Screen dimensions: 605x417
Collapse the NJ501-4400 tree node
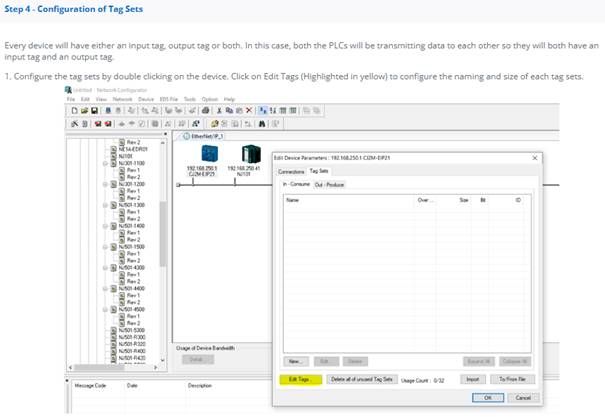tap(105, 288)
